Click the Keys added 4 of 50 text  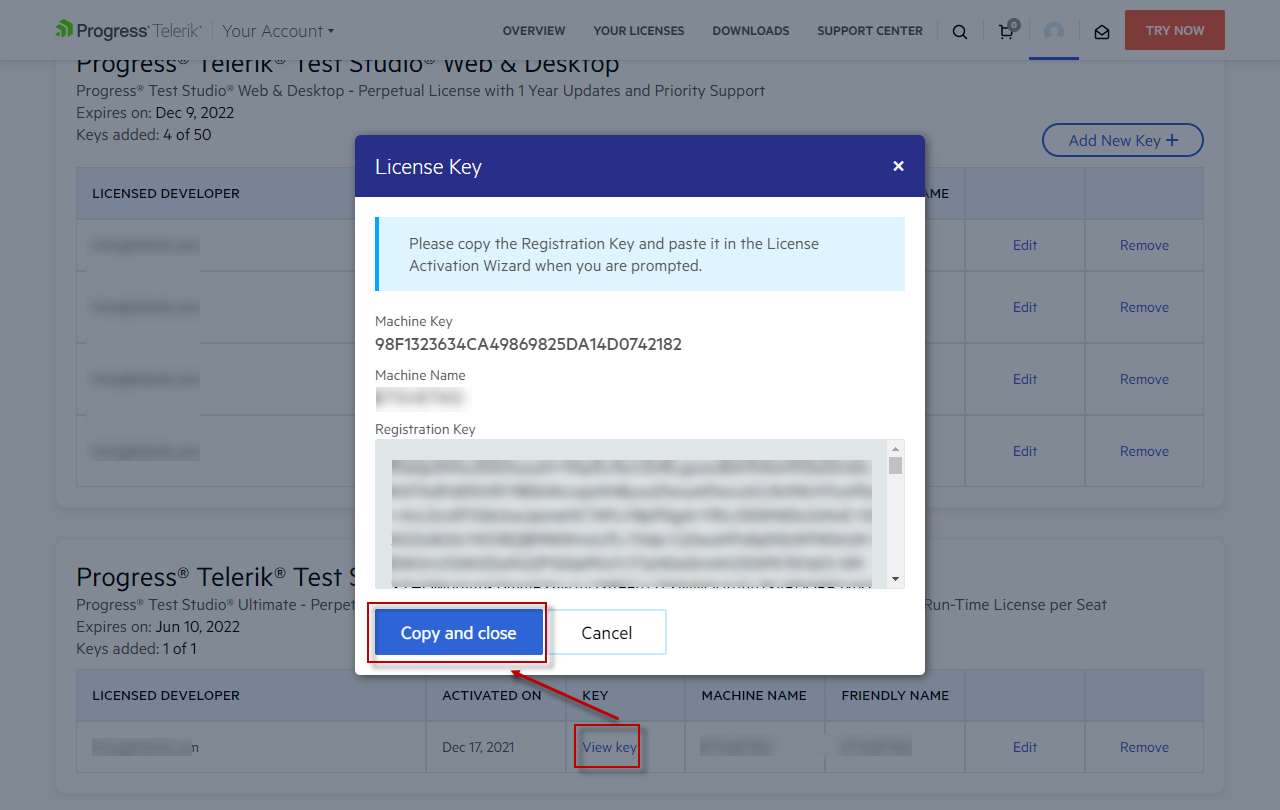[x=144, y=134]
